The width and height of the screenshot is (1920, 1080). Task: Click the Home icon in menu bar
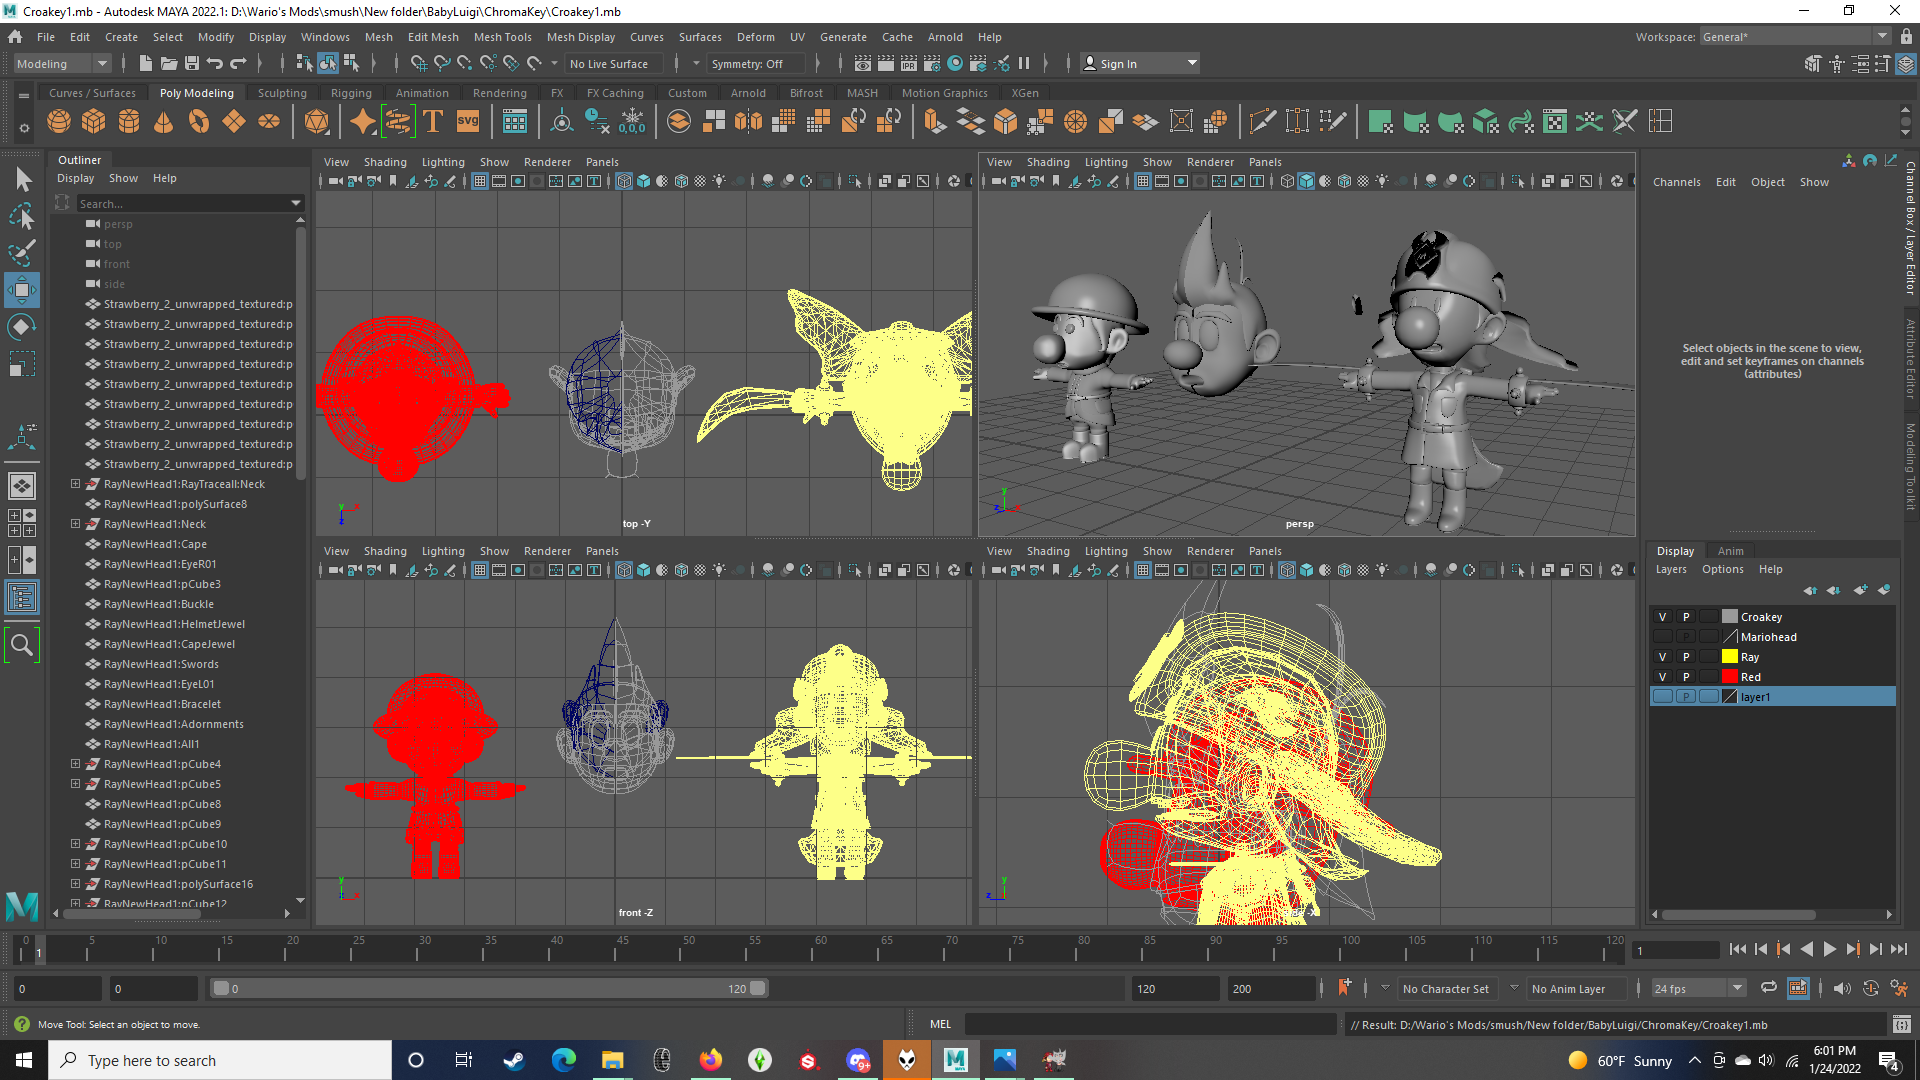click(x=15, y=37)
